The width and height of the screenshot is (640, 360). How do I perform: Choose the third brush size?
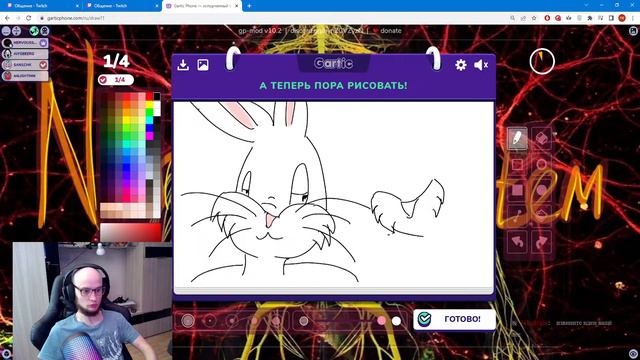(x=232, y=321)
